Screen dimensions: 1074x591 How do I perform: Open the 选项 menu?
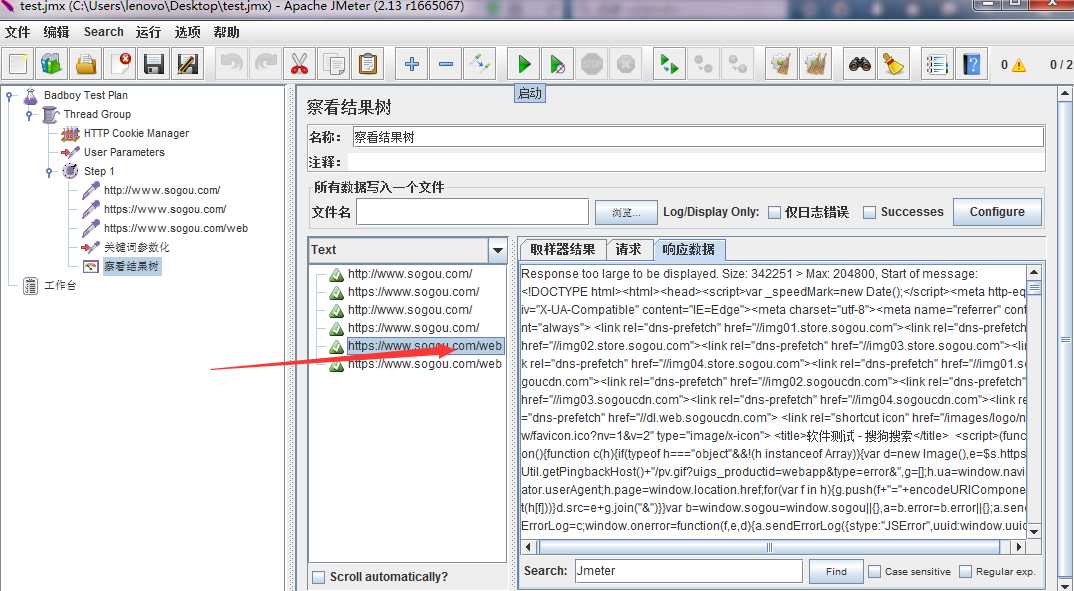pyautogui.click(x=188, y=32)
